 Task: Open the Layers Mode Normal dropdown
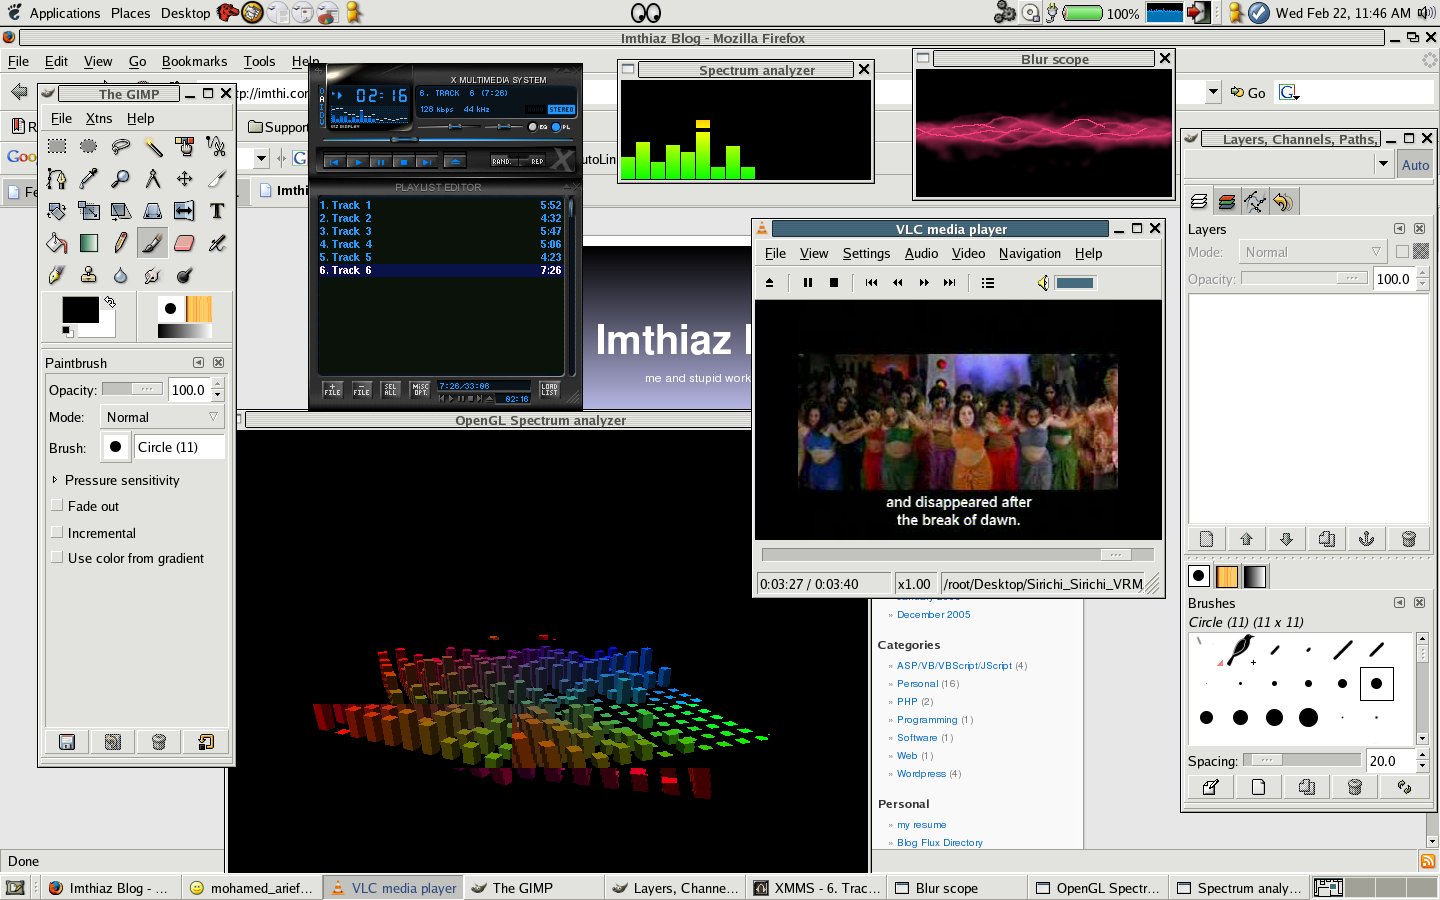(1313, 252)
